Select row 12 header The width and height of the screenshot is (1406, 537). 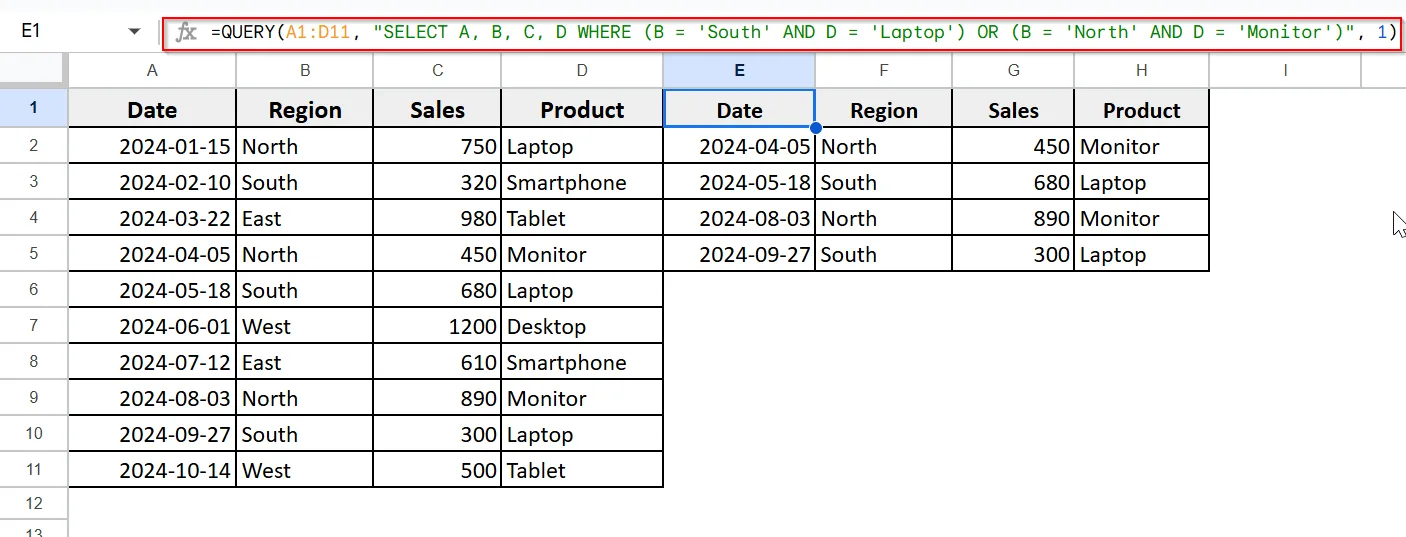coord(34,503)
